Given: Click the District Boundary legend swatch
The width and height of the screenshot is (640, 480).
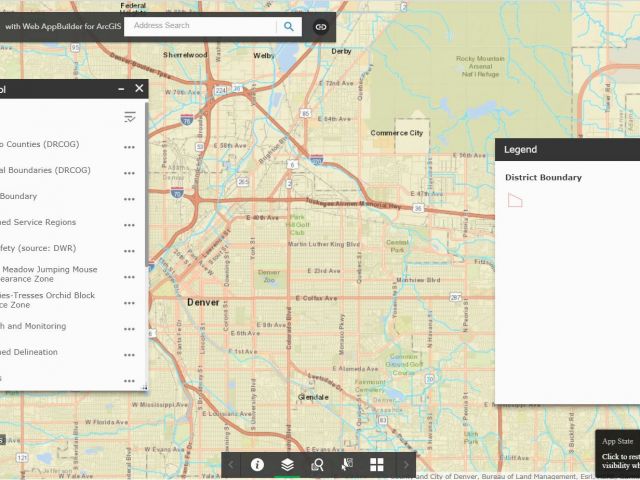Looking at the screenshot, I should tap(515, 200).
